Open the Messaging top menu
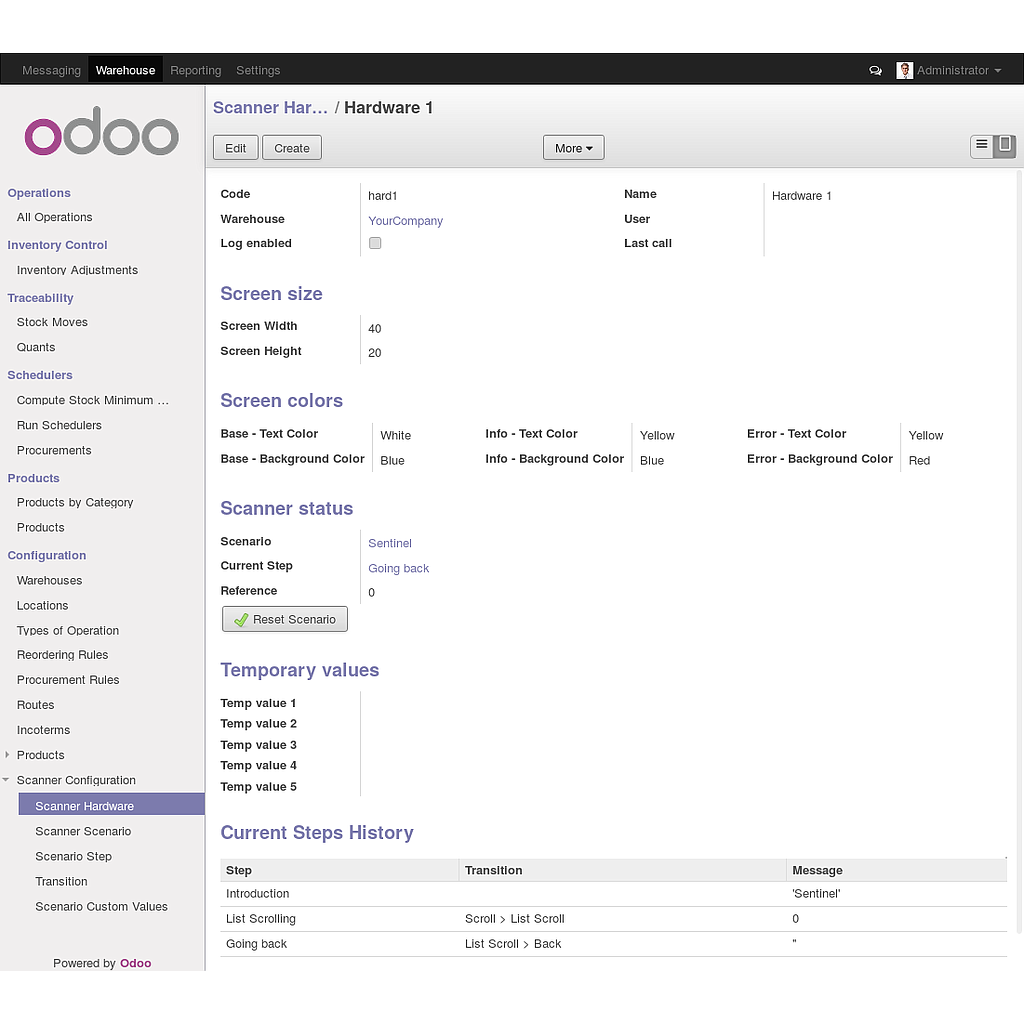 click(x=51, y=71)
